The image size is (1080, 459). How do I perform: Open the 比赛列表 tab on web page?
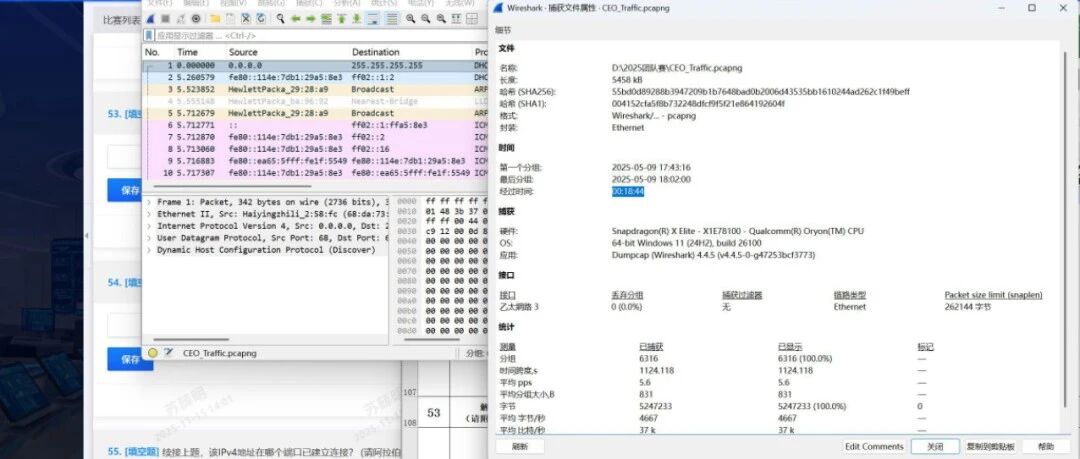(121, 21)
